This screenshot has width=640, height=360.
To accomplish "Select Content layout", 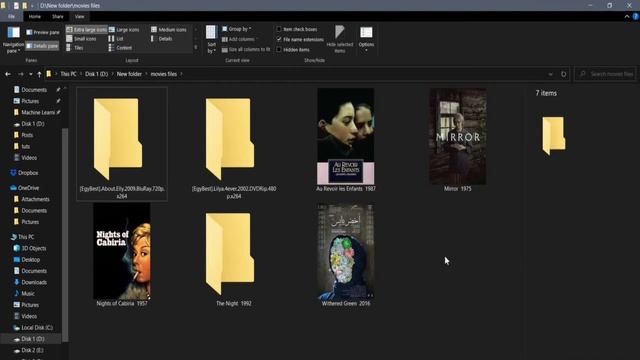I will coord(120,48).
